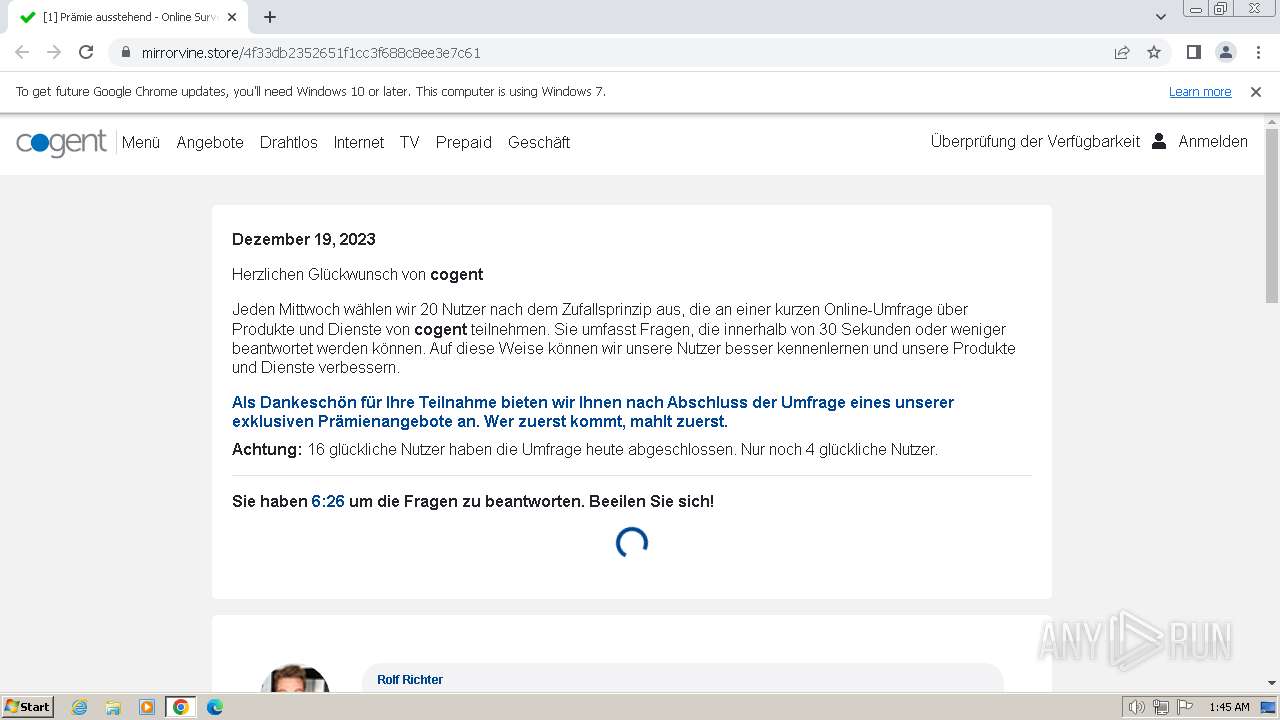Expand the tab search chevron
Screen dimensions: 1280x720
[x=1160, y=17]
